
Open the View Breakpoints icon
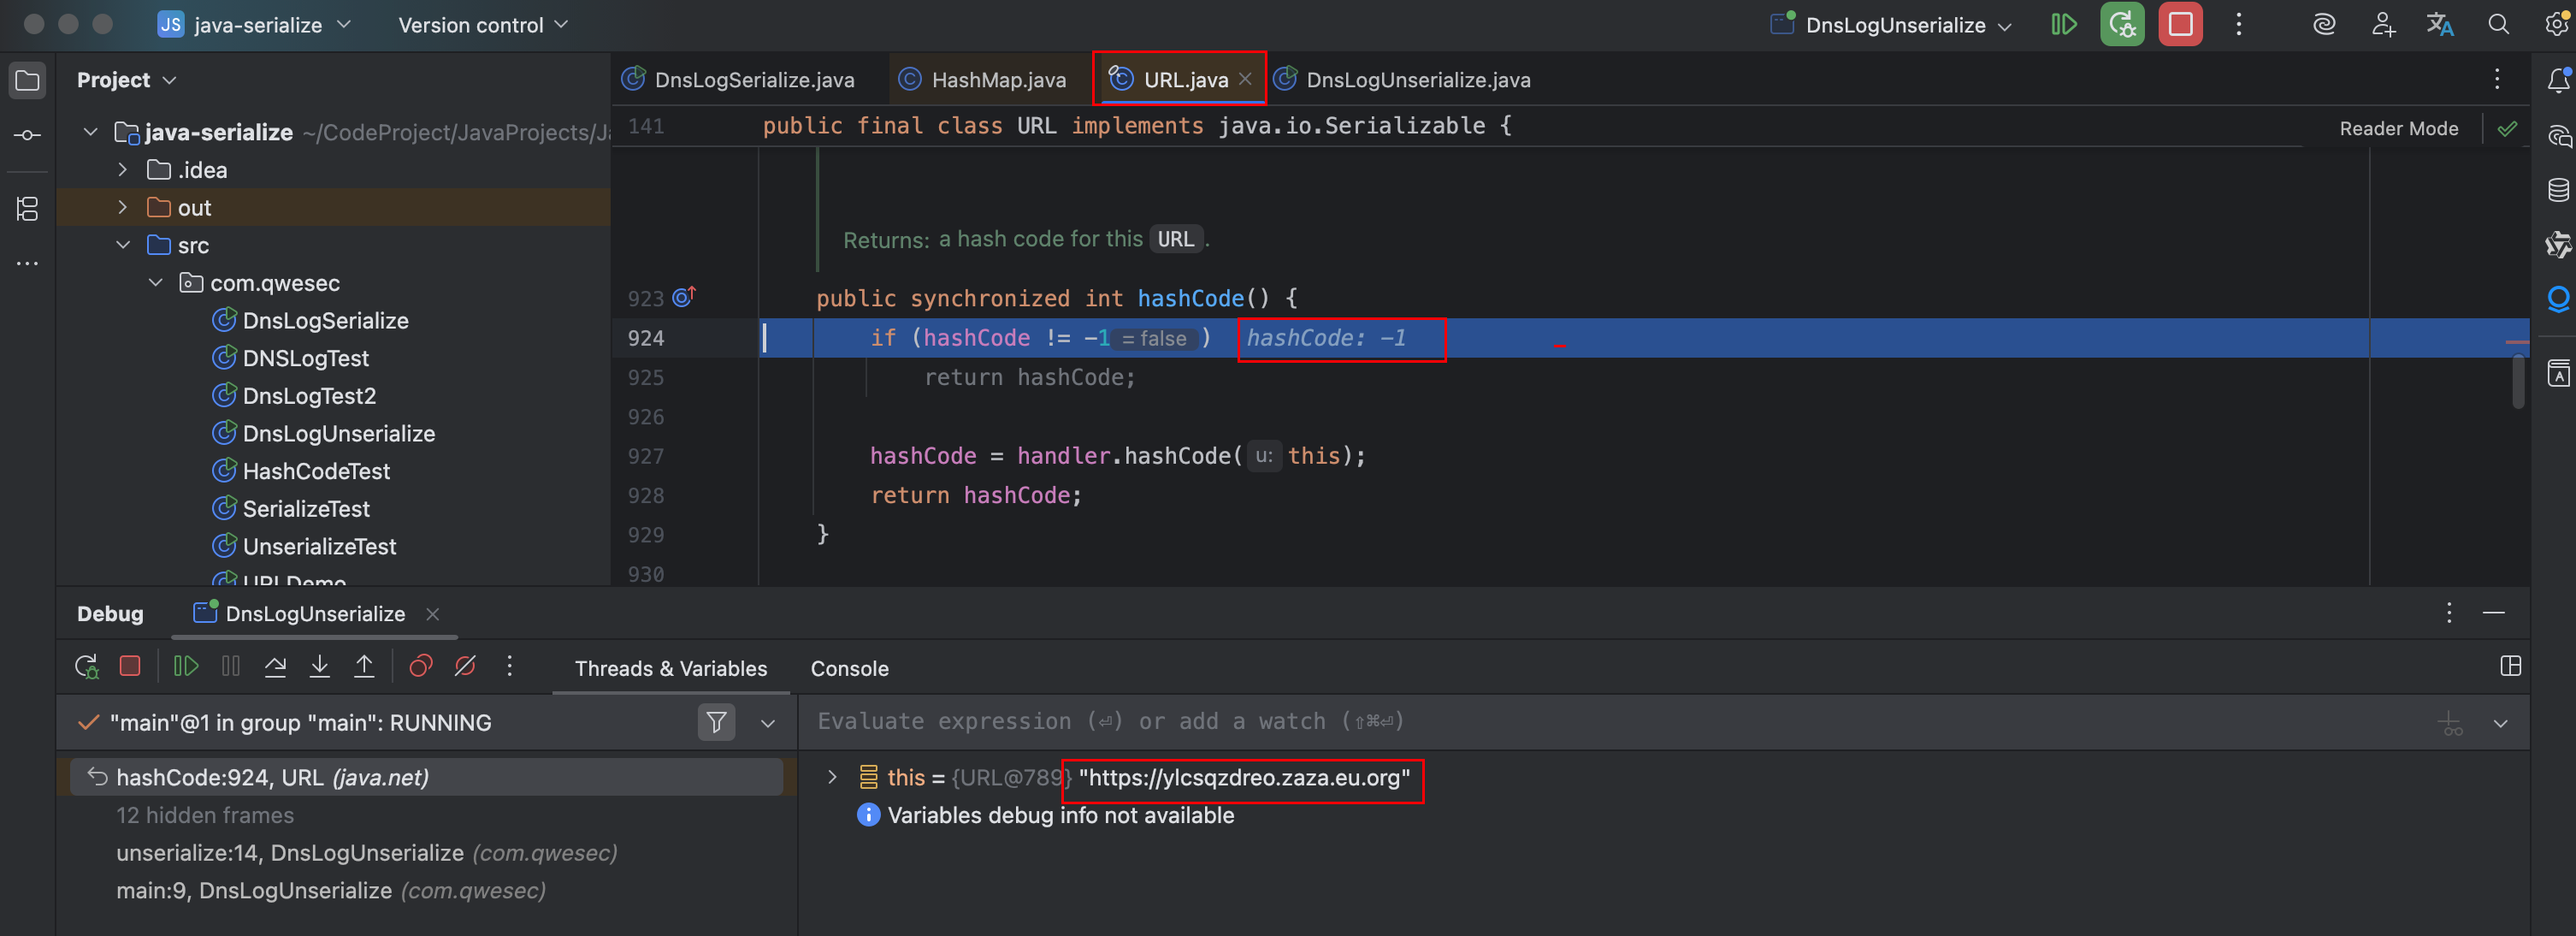[x=421, y=666]
